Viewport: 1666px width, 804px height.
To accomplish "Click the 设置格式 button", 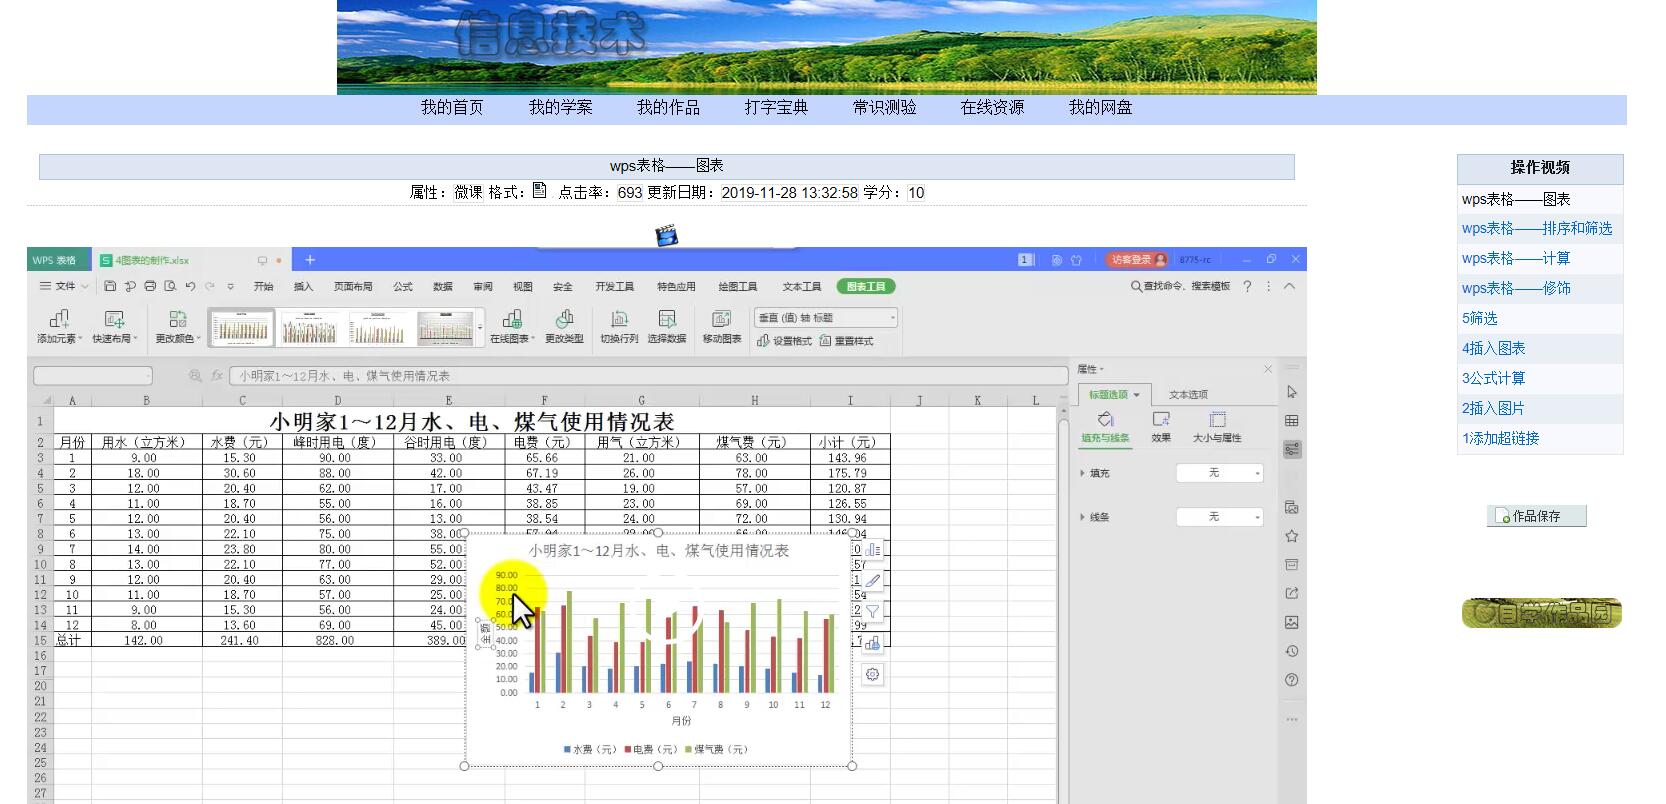I will pos(784,341).
